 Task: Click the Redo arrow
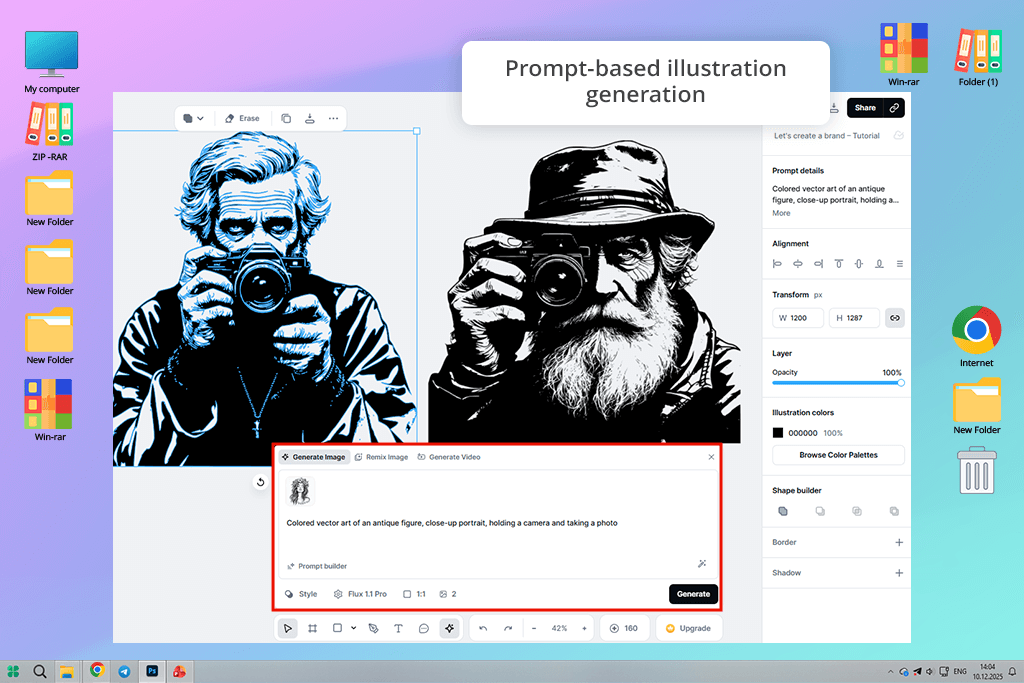[508, 628]
